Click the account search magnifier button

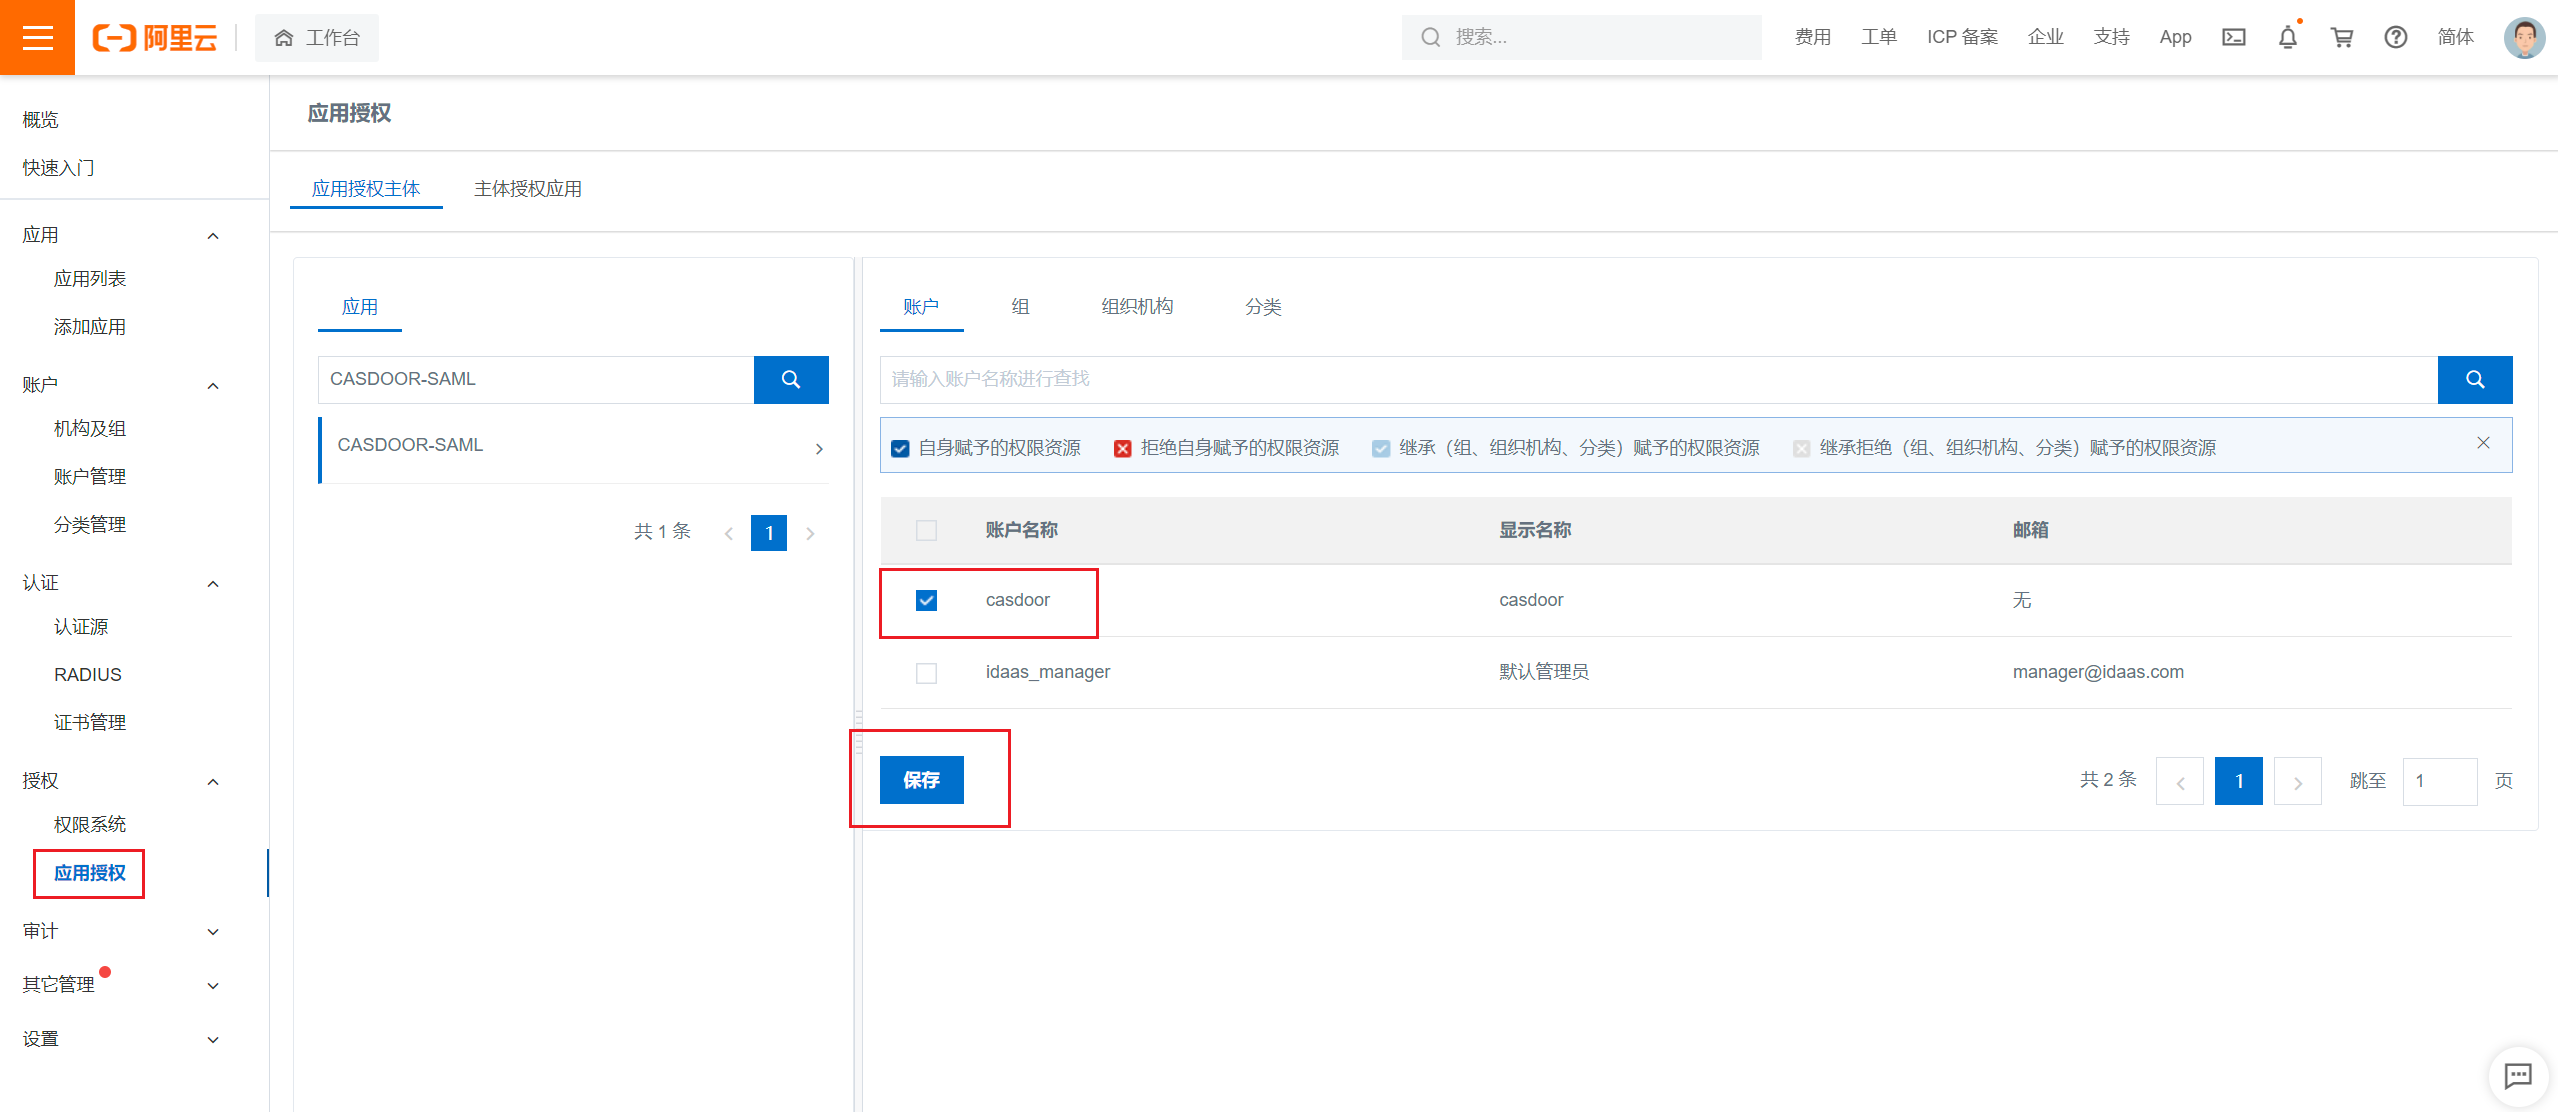[2475, 380]
